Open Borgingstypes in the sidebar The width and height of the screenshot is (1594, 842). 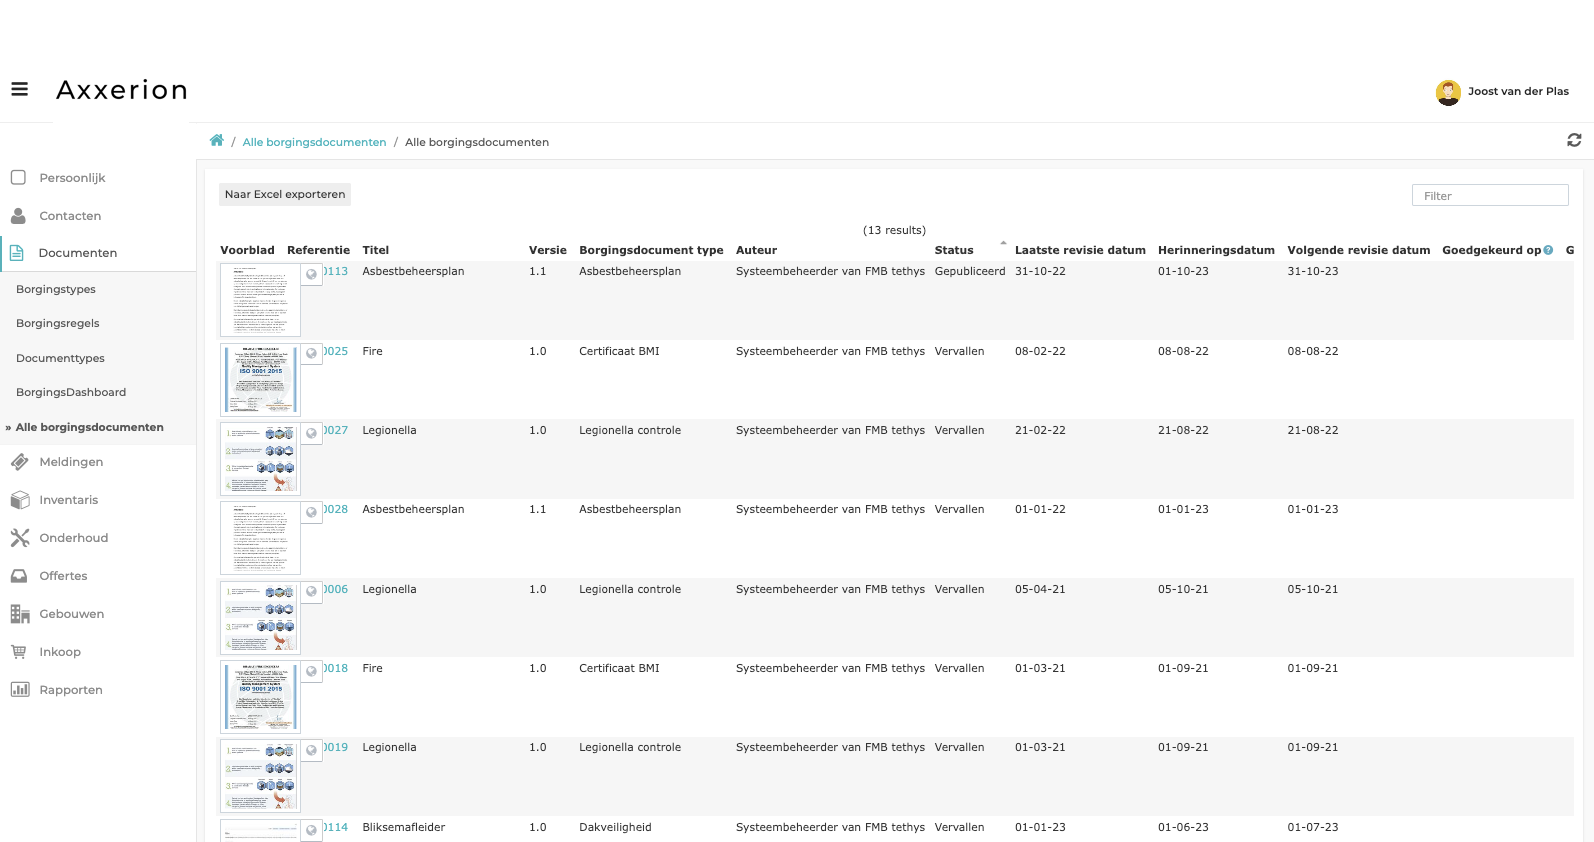pos(56,289)
